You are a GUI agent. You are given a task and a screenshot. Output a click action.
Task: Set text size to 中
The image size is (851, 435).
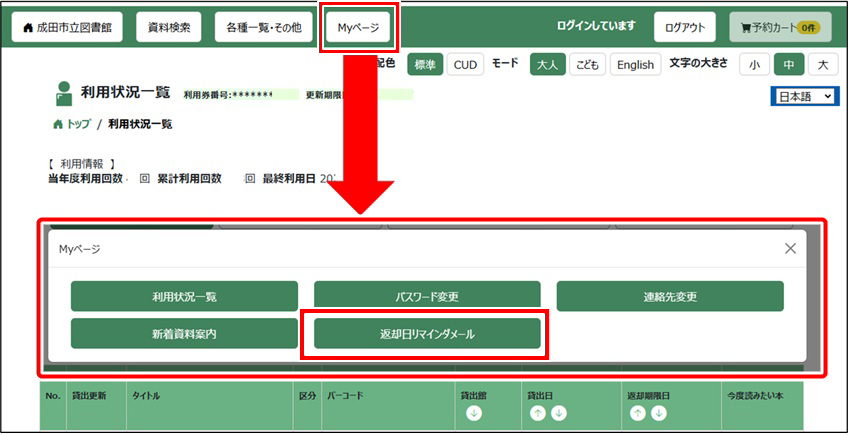pos(789,65)
